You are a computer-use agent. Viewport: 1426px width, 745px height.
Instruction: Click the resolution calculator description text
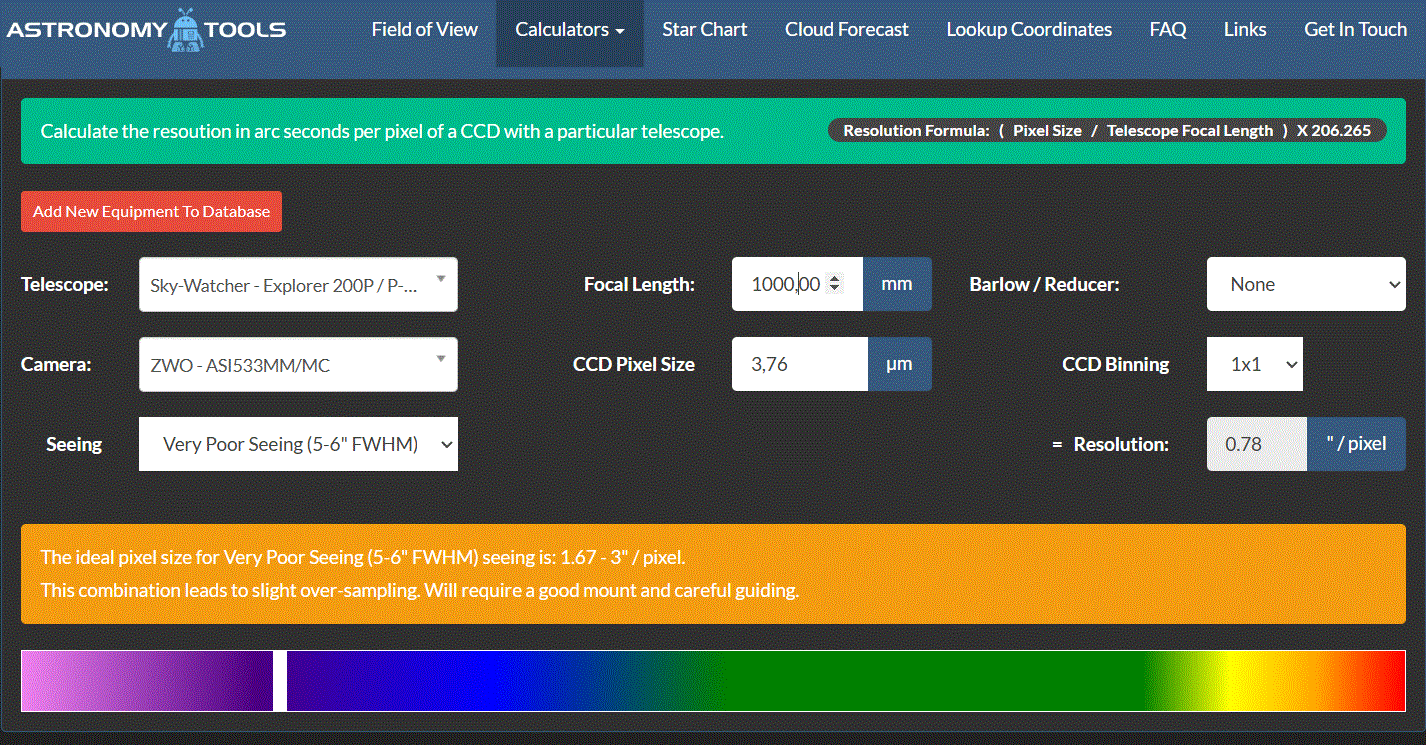pos(381,131)
